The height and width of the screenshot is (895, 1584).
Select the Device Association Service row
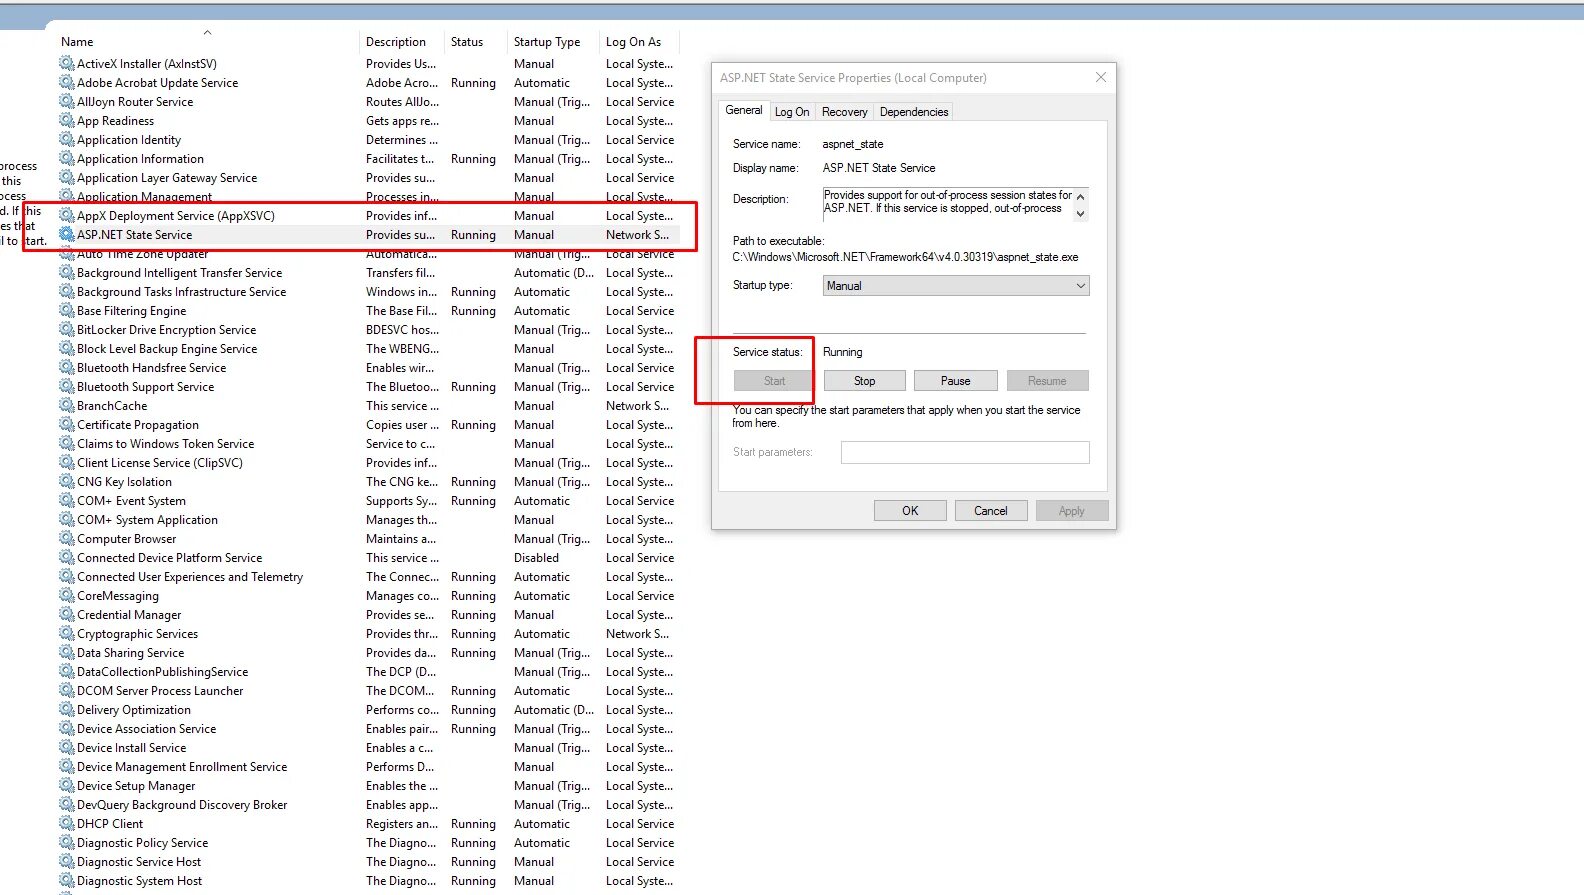click(368, 728)
